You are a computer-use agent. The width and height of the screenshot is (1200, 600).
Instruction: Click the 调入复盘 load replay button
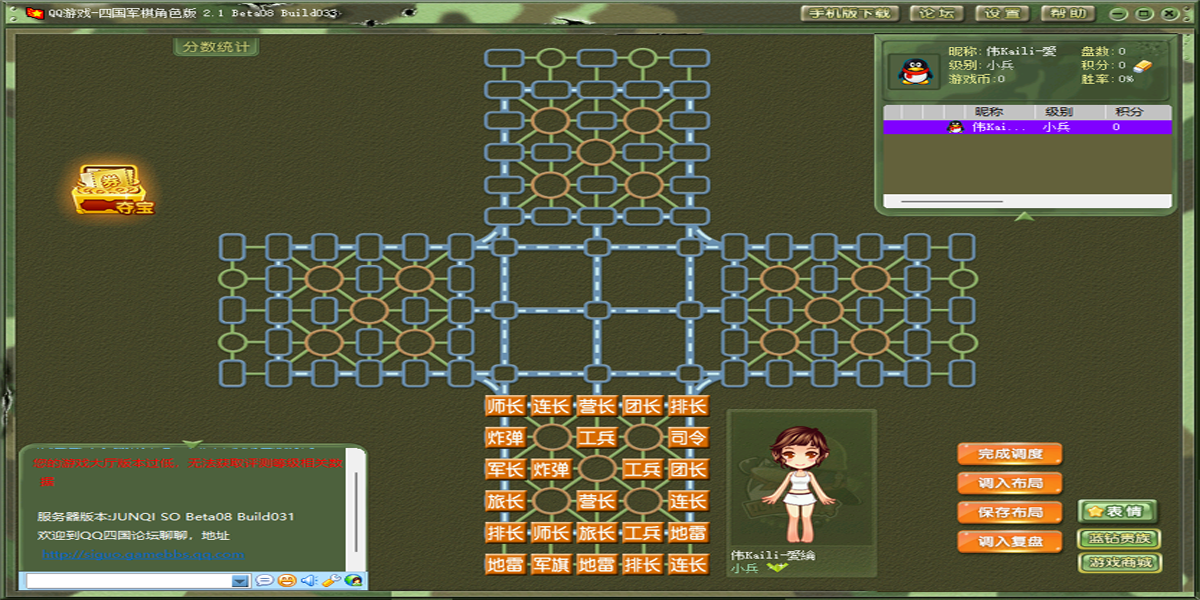coord(1009,541)
